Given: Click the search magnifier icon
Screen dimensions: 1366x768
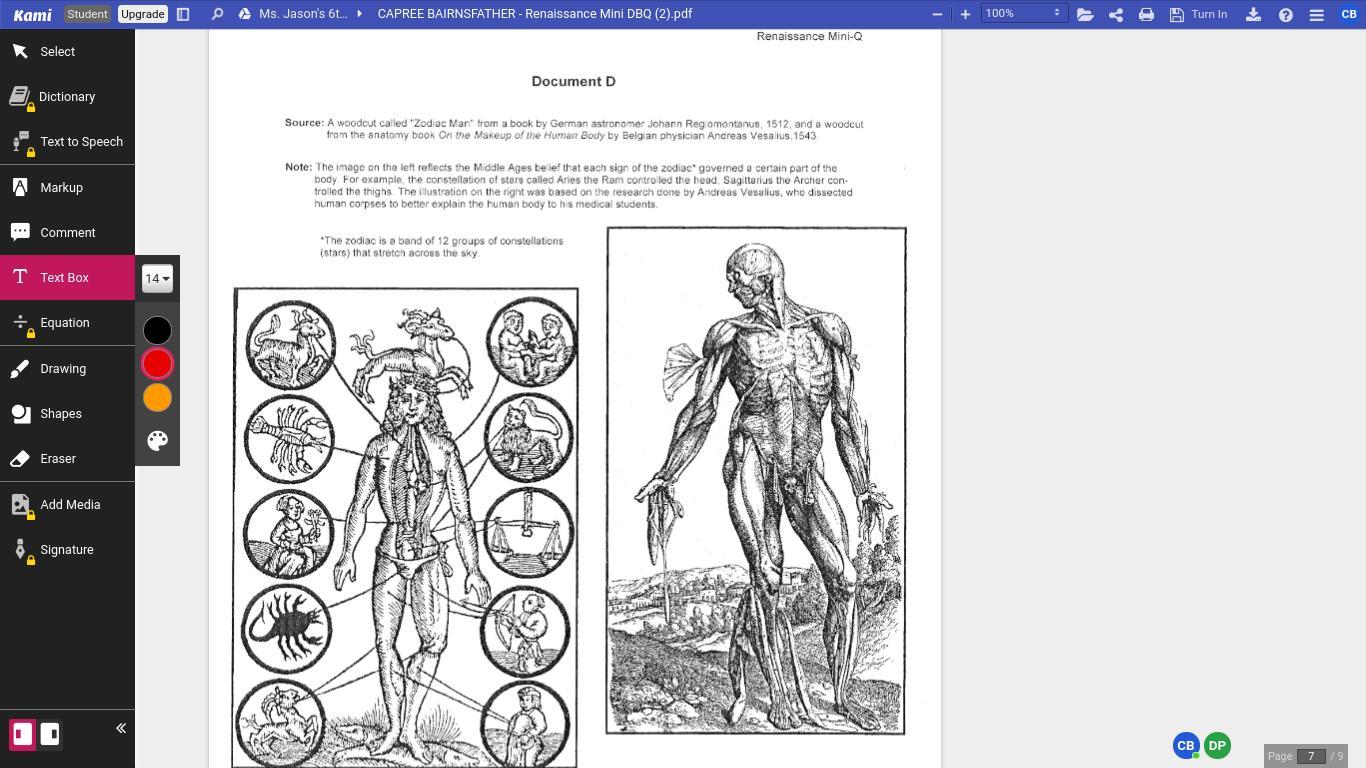Looking at the screenshot, I should pyautogui.click(x=217, y=14).
